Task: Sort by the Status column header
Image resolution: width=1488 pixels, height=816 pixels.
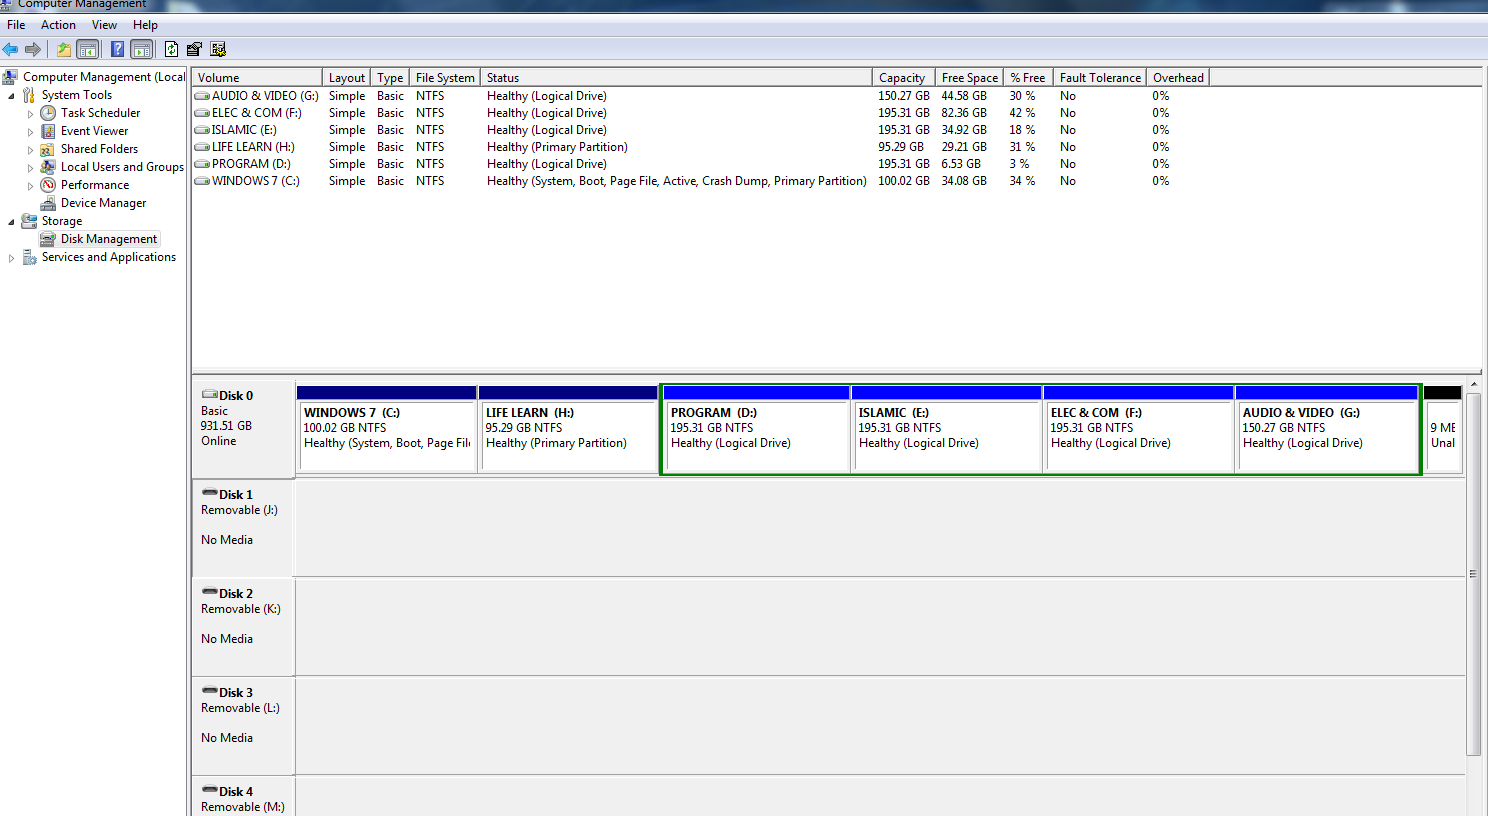Action: click(x=676, y=78)
